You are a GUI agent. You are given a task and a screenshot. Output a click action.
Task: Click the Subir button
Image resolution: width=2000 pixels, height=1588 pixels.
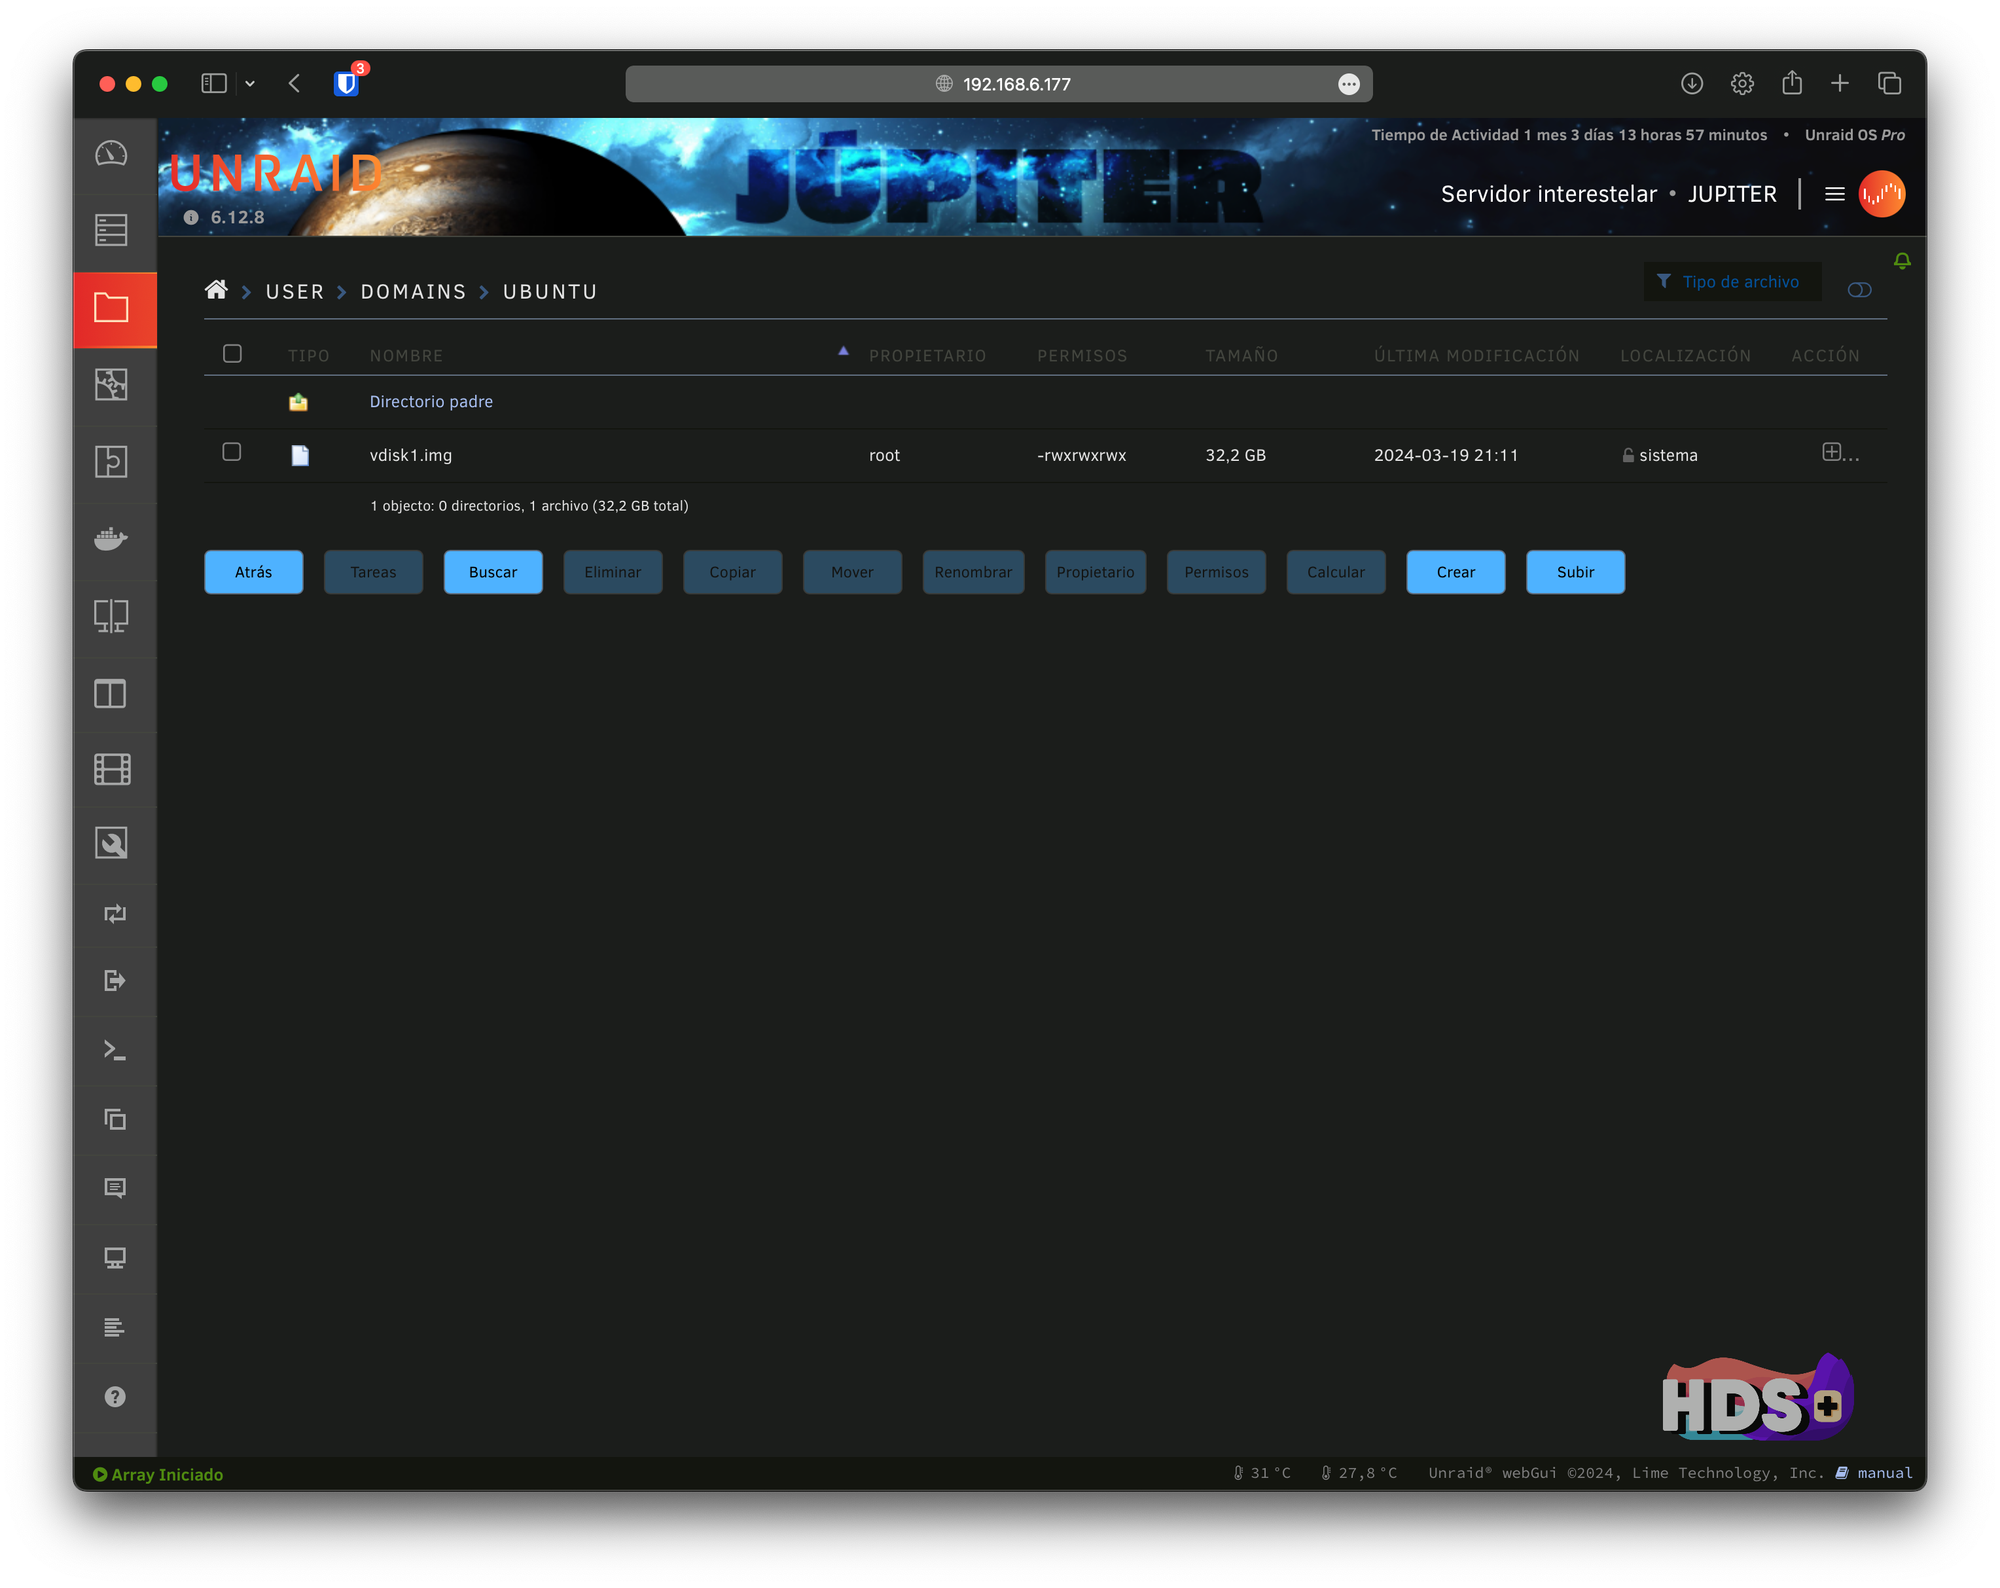[1575, 572]
